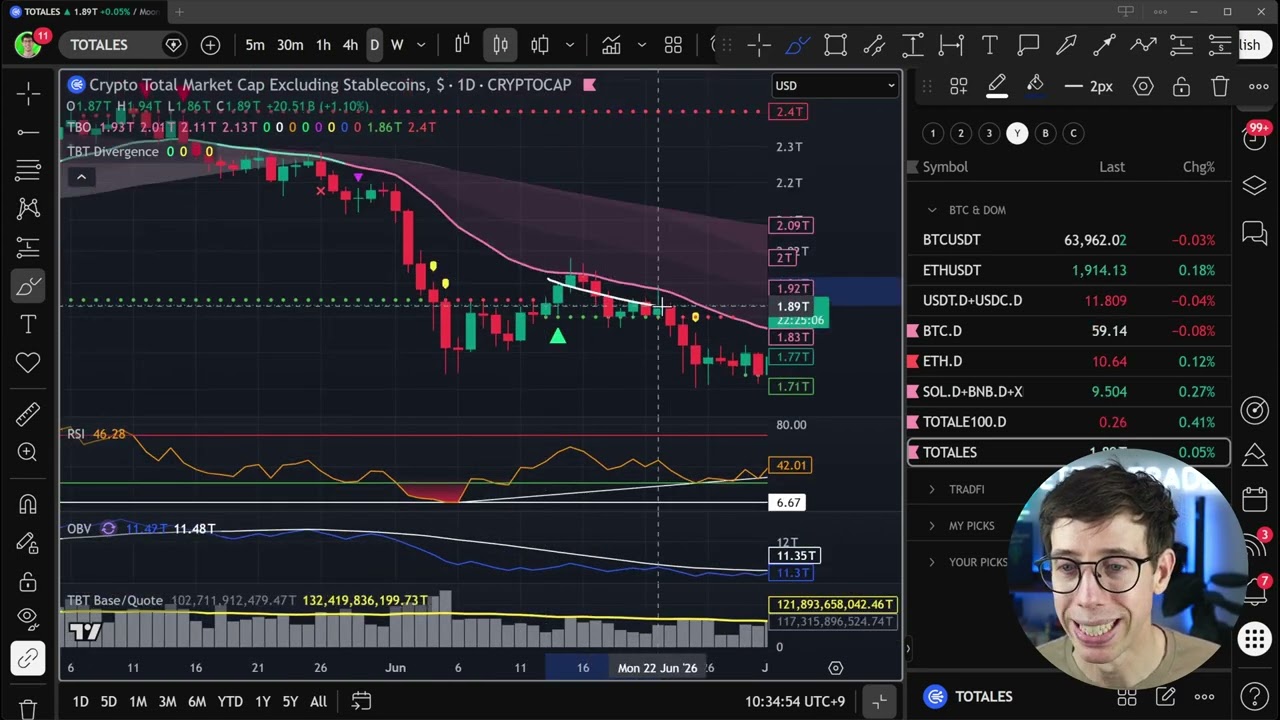
Task: Open drawing templates in floating toolbar
Action: pyautogui.click(x=958, y=87)
